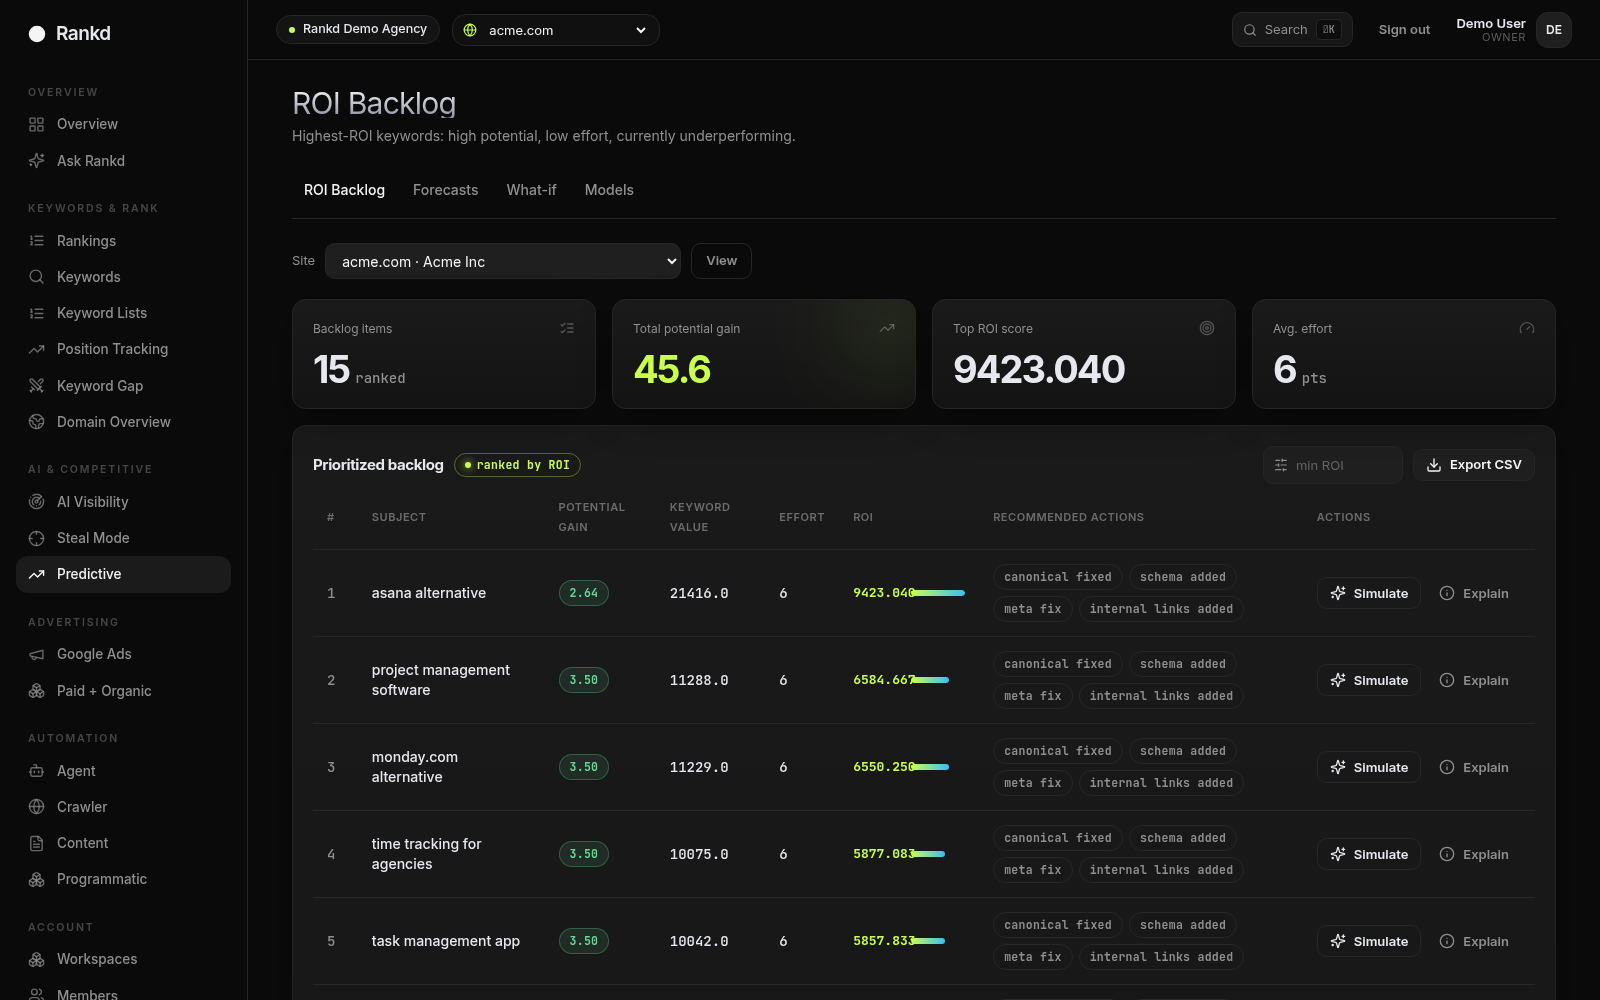Explain time tracking for agencies row
Viewport: 1600px width, 1000px height.
(x=1474, y=854)
